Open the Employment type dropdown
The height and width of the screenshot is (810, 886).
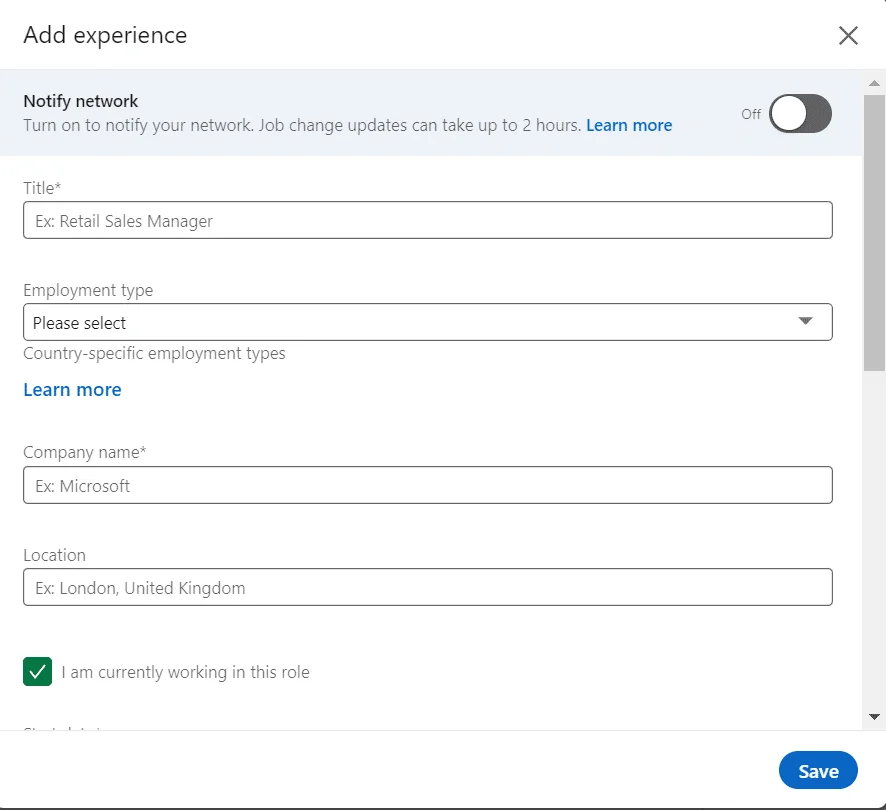pos(427,322)
